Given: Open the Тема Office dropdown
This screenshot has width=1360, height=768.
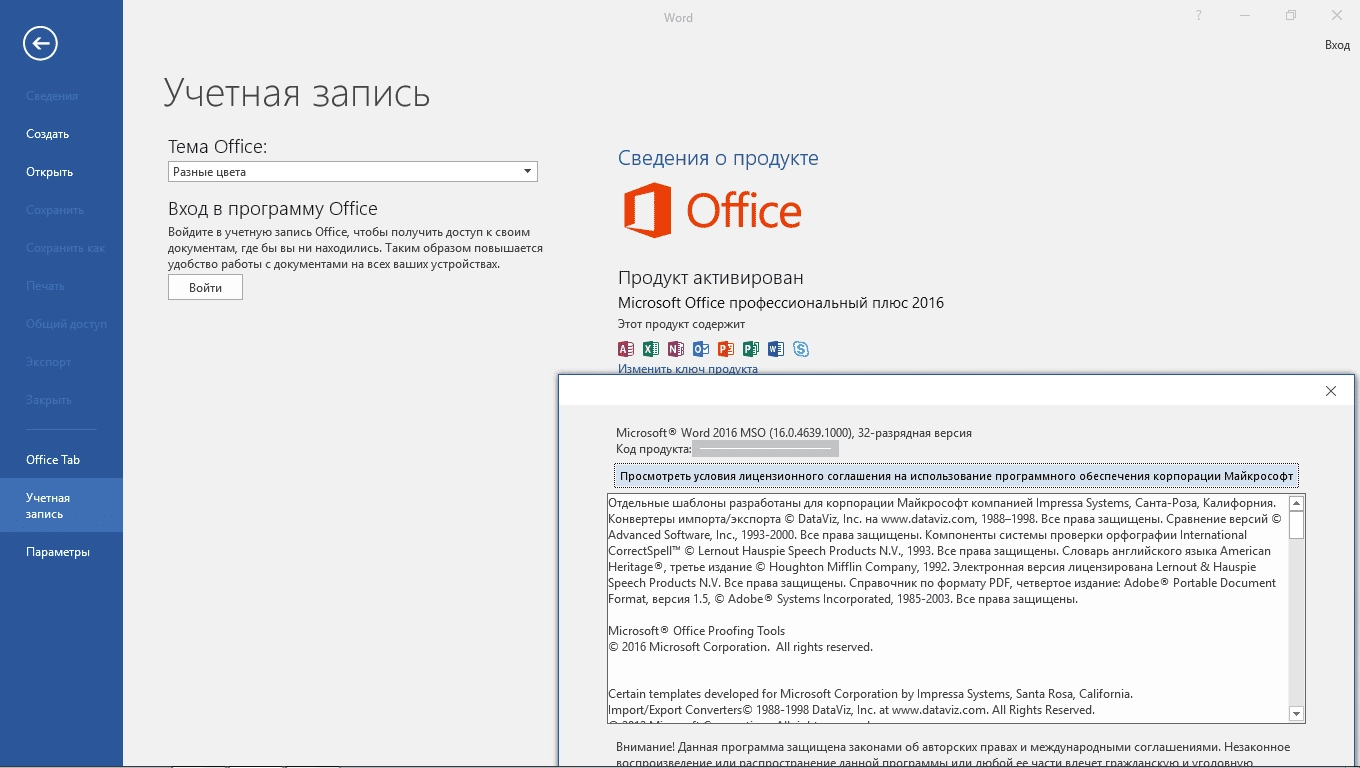Looking at the screenshot, I should pyautogui.click(x=353, y=172).
